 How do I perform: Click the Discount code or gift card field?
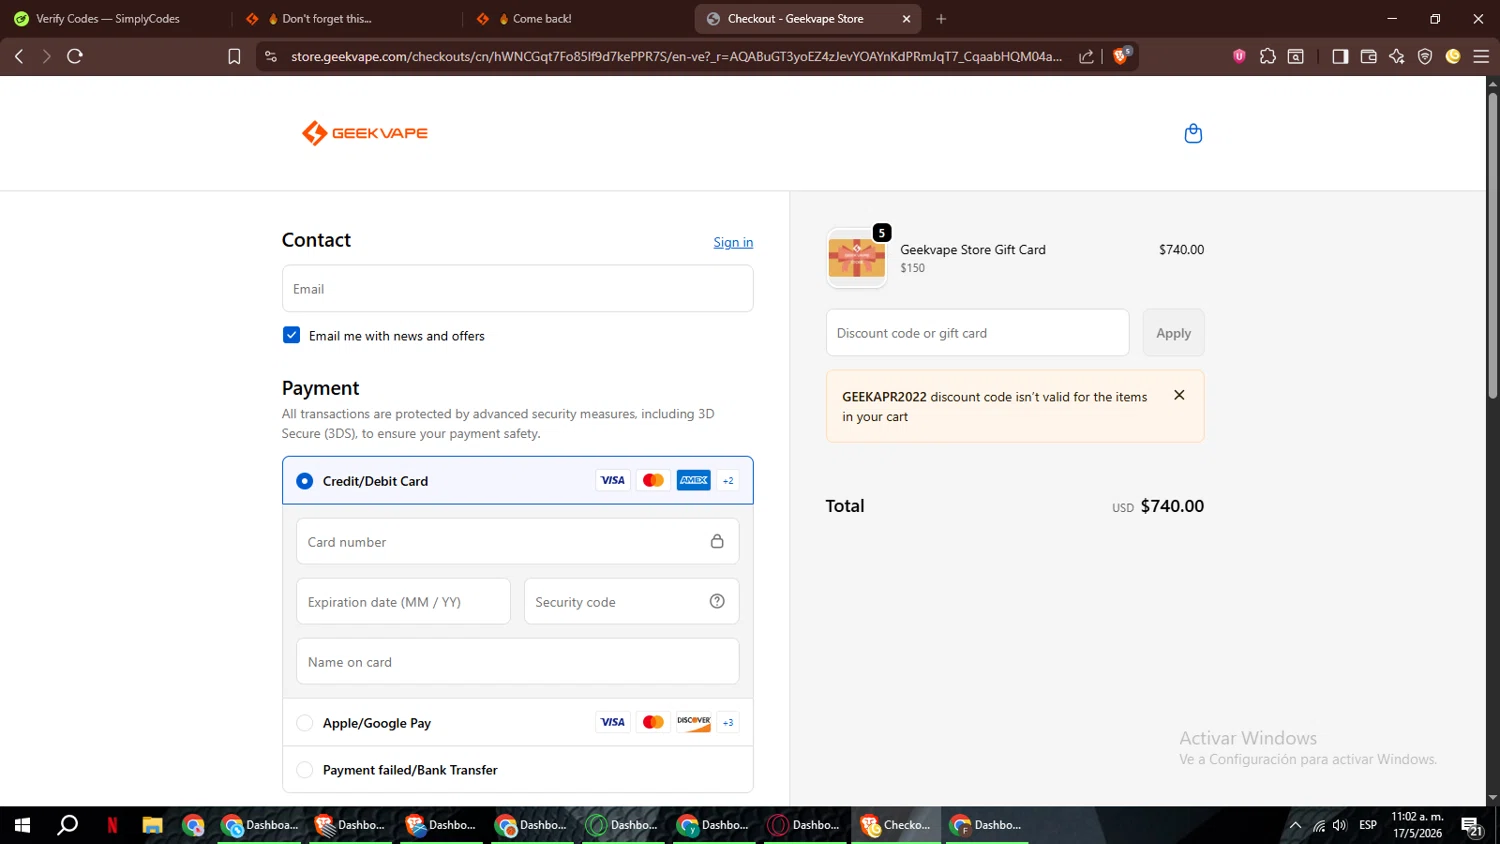click(977, 333)
